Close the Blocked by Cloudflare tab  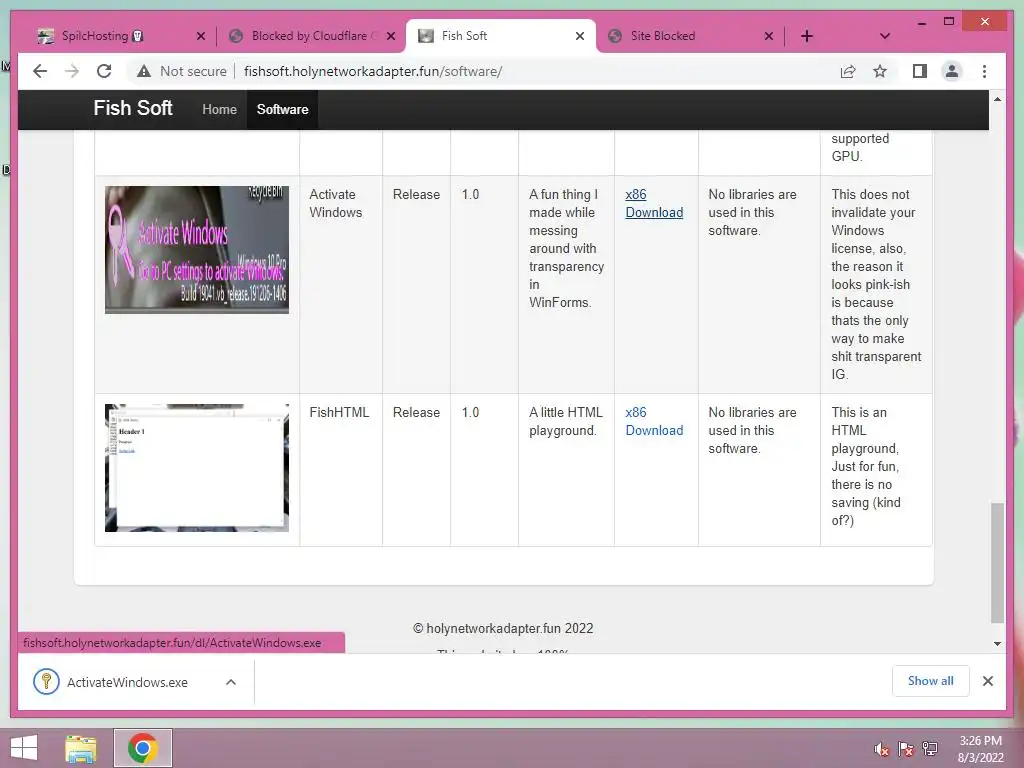click(x=391, y=36)
